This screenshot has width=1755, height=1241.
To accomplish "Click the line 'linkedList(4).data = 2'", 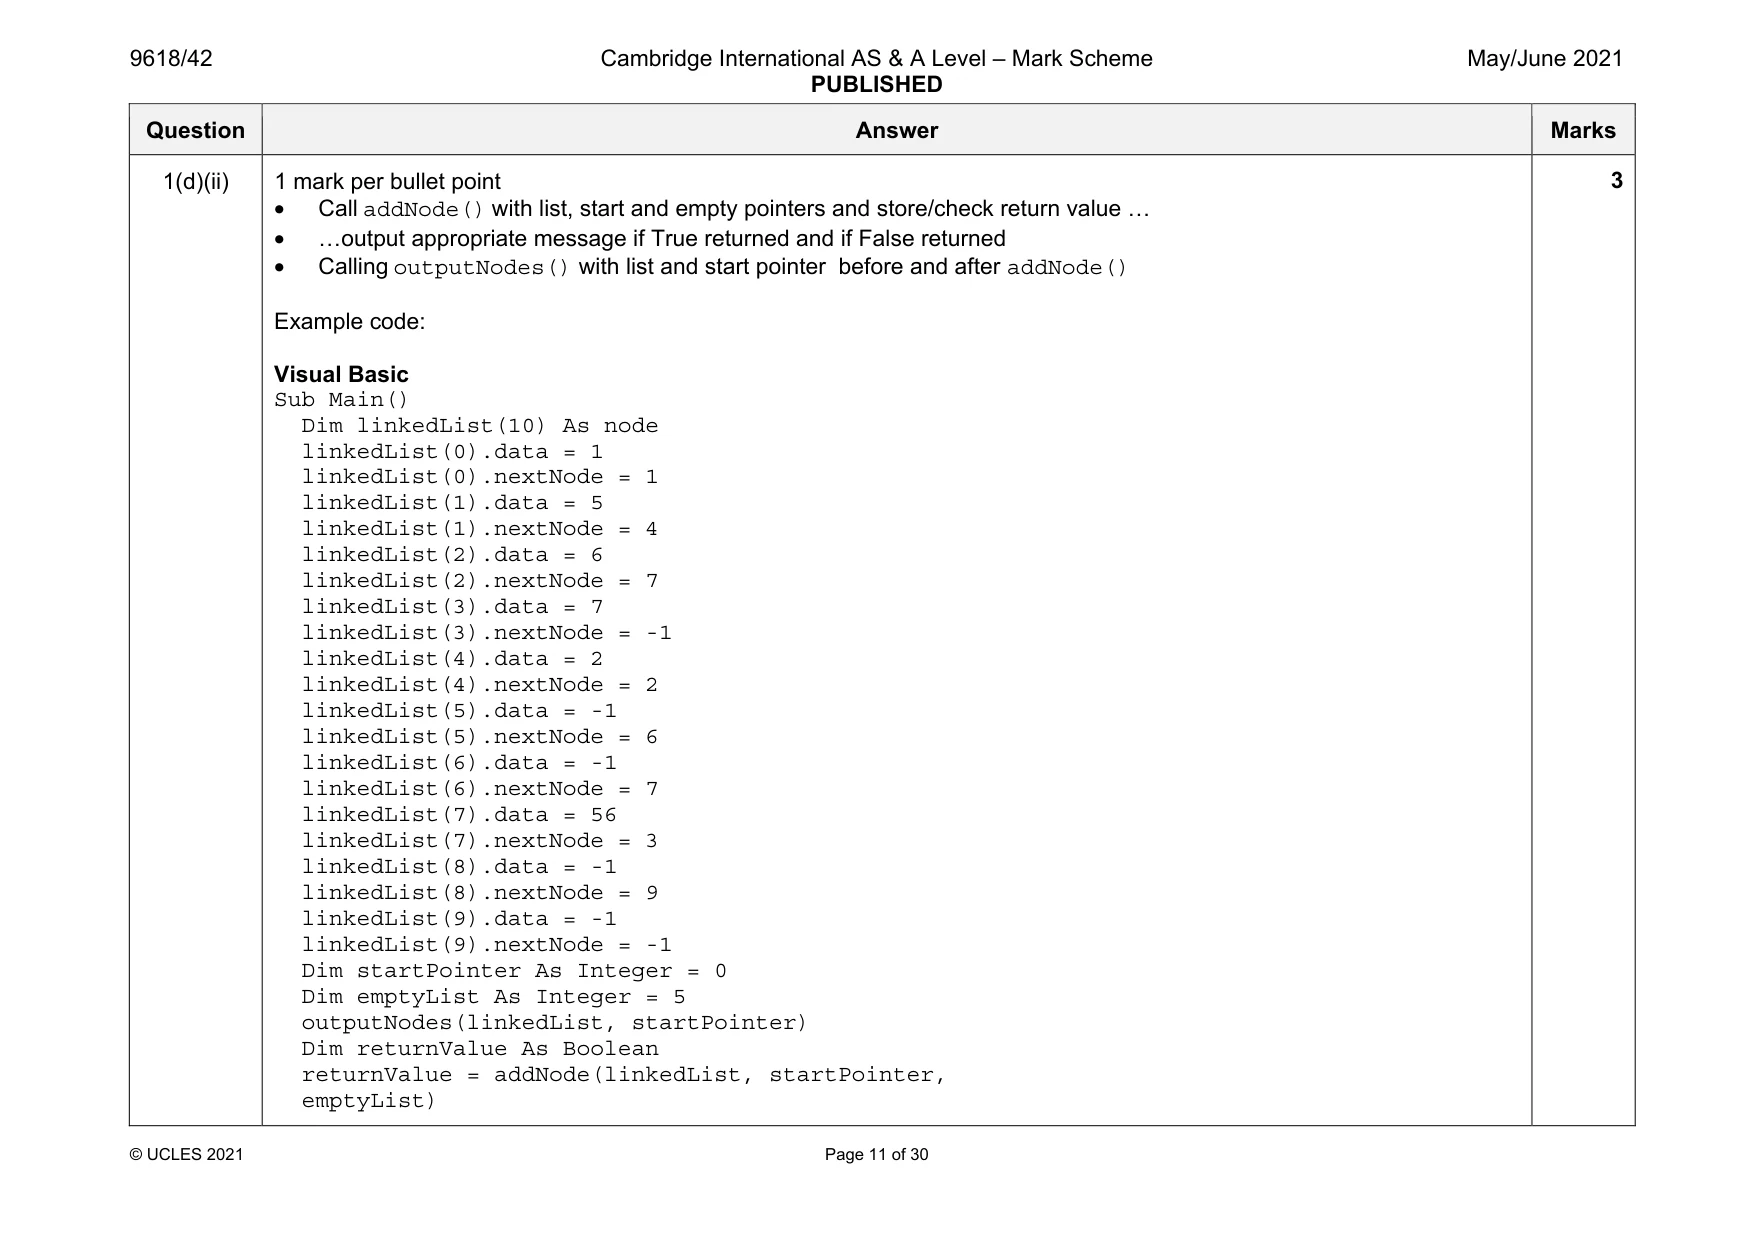I will 452,659.
